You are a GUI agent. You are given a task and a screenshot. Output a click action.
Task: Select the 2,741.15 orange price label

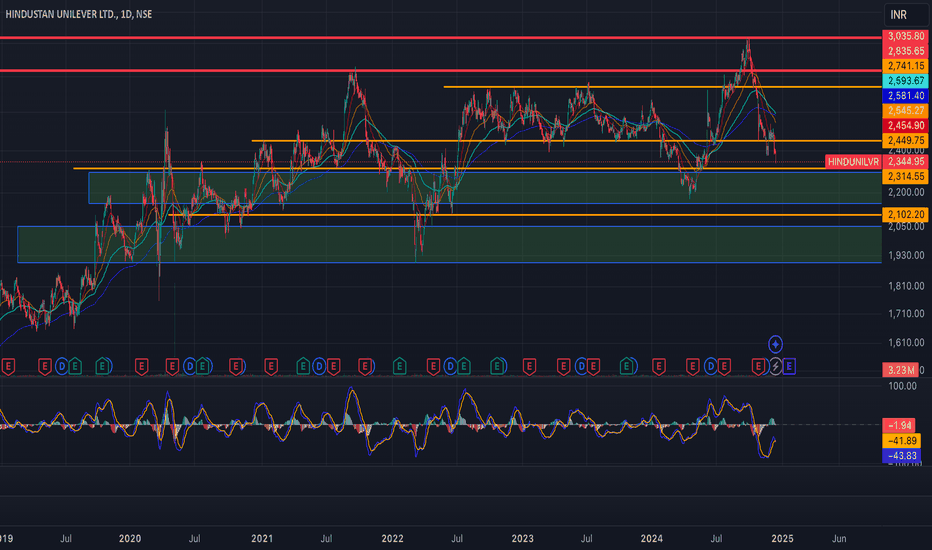coord(906,66)
